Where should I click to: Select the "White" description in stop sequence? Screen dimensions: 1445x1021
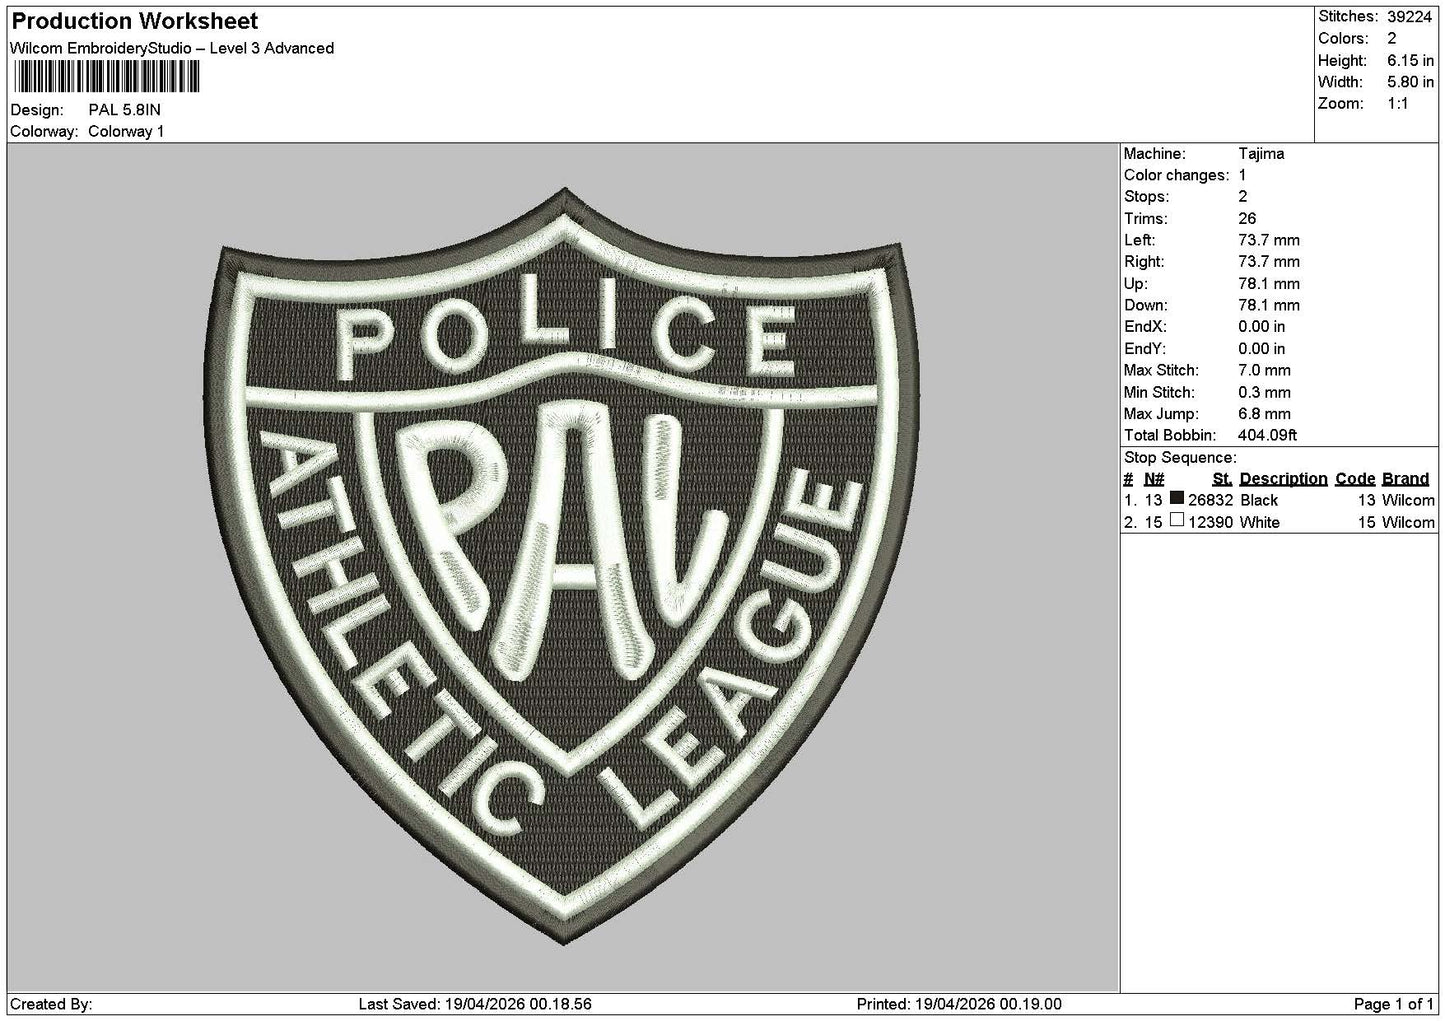point(1260,522)
